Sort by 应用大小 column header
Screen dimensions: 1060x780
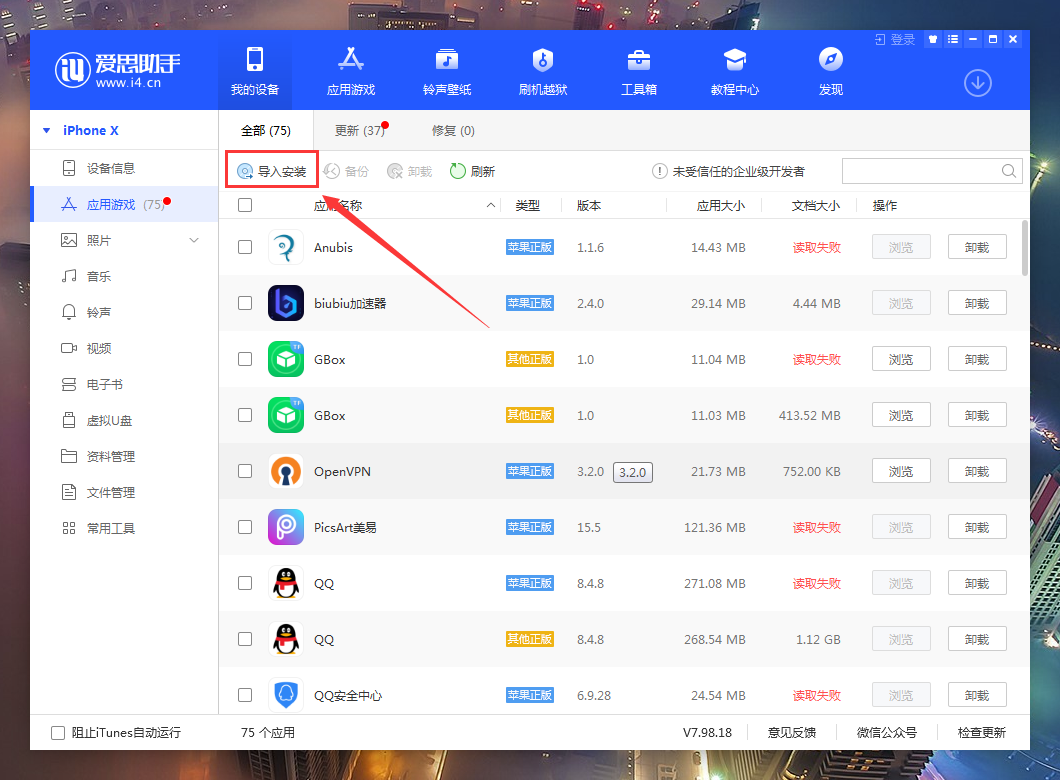pyautogui.click(x=721, y=205)
